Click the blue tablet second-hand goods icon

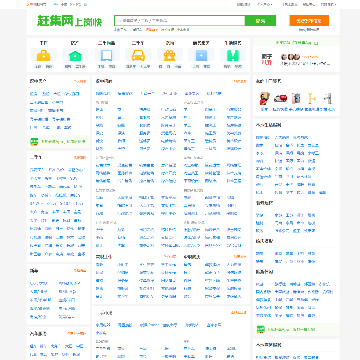pyautogui.click(x=107, y=55)
